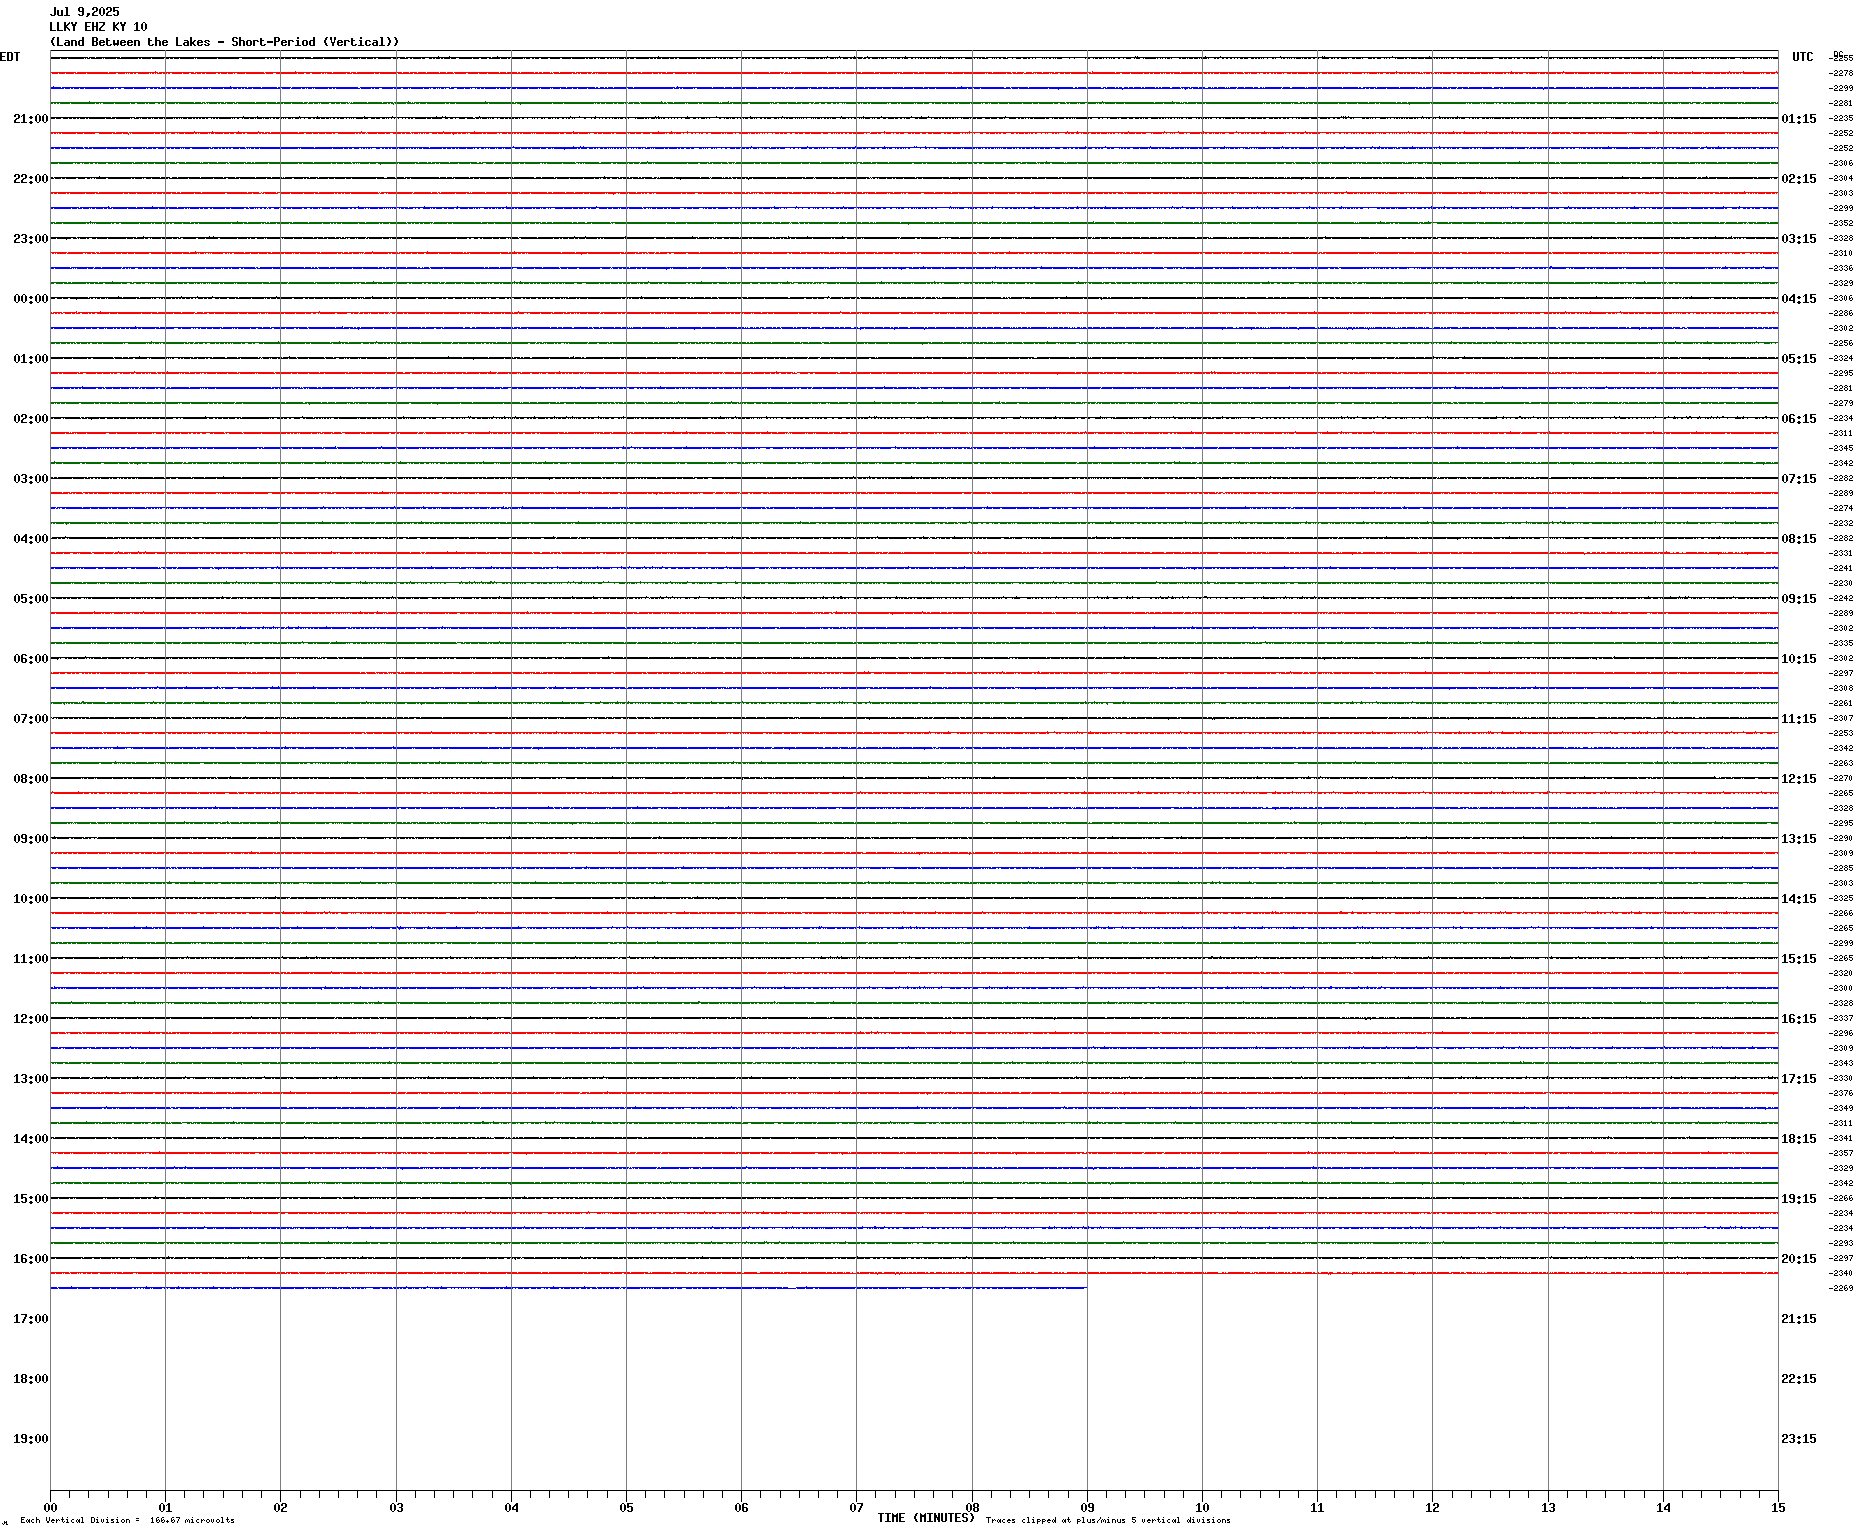Click the 'Land Between the Lakes' station title
The width and height of the screenshot is (1858, 1534).
coord(224,42)
